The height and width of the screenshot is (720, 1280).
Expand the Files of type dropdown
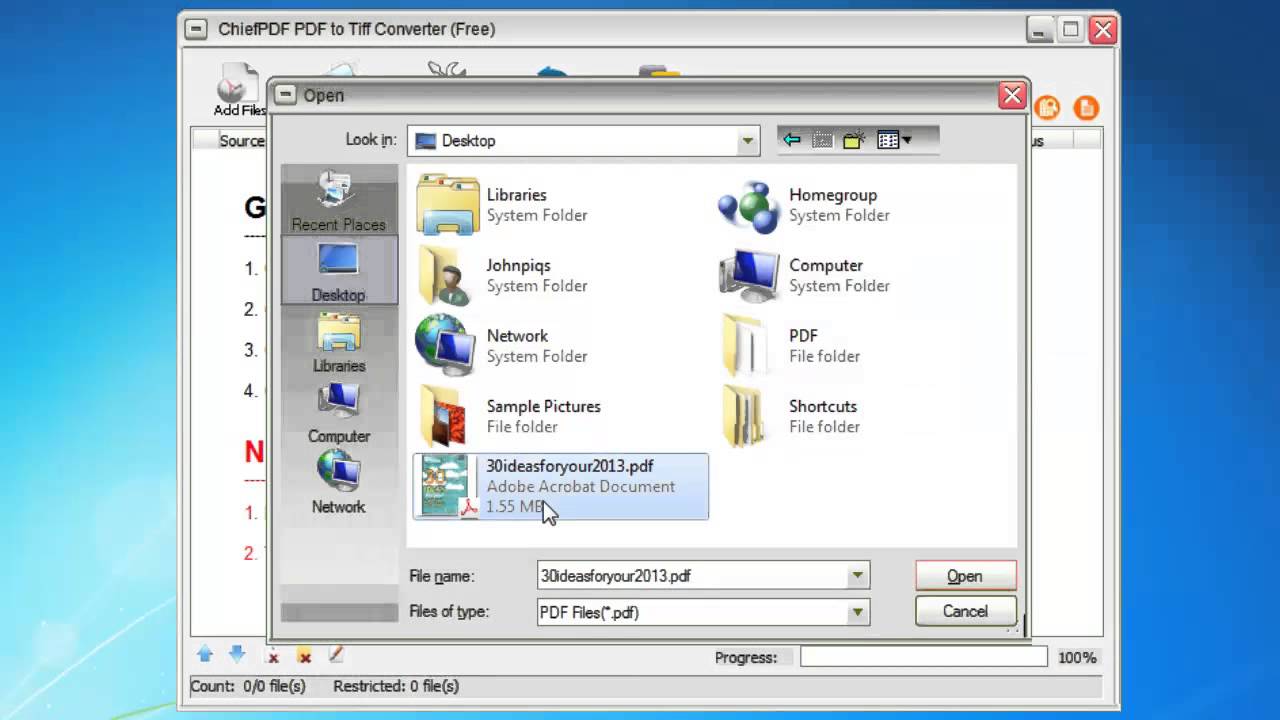[x=857, y=612]
